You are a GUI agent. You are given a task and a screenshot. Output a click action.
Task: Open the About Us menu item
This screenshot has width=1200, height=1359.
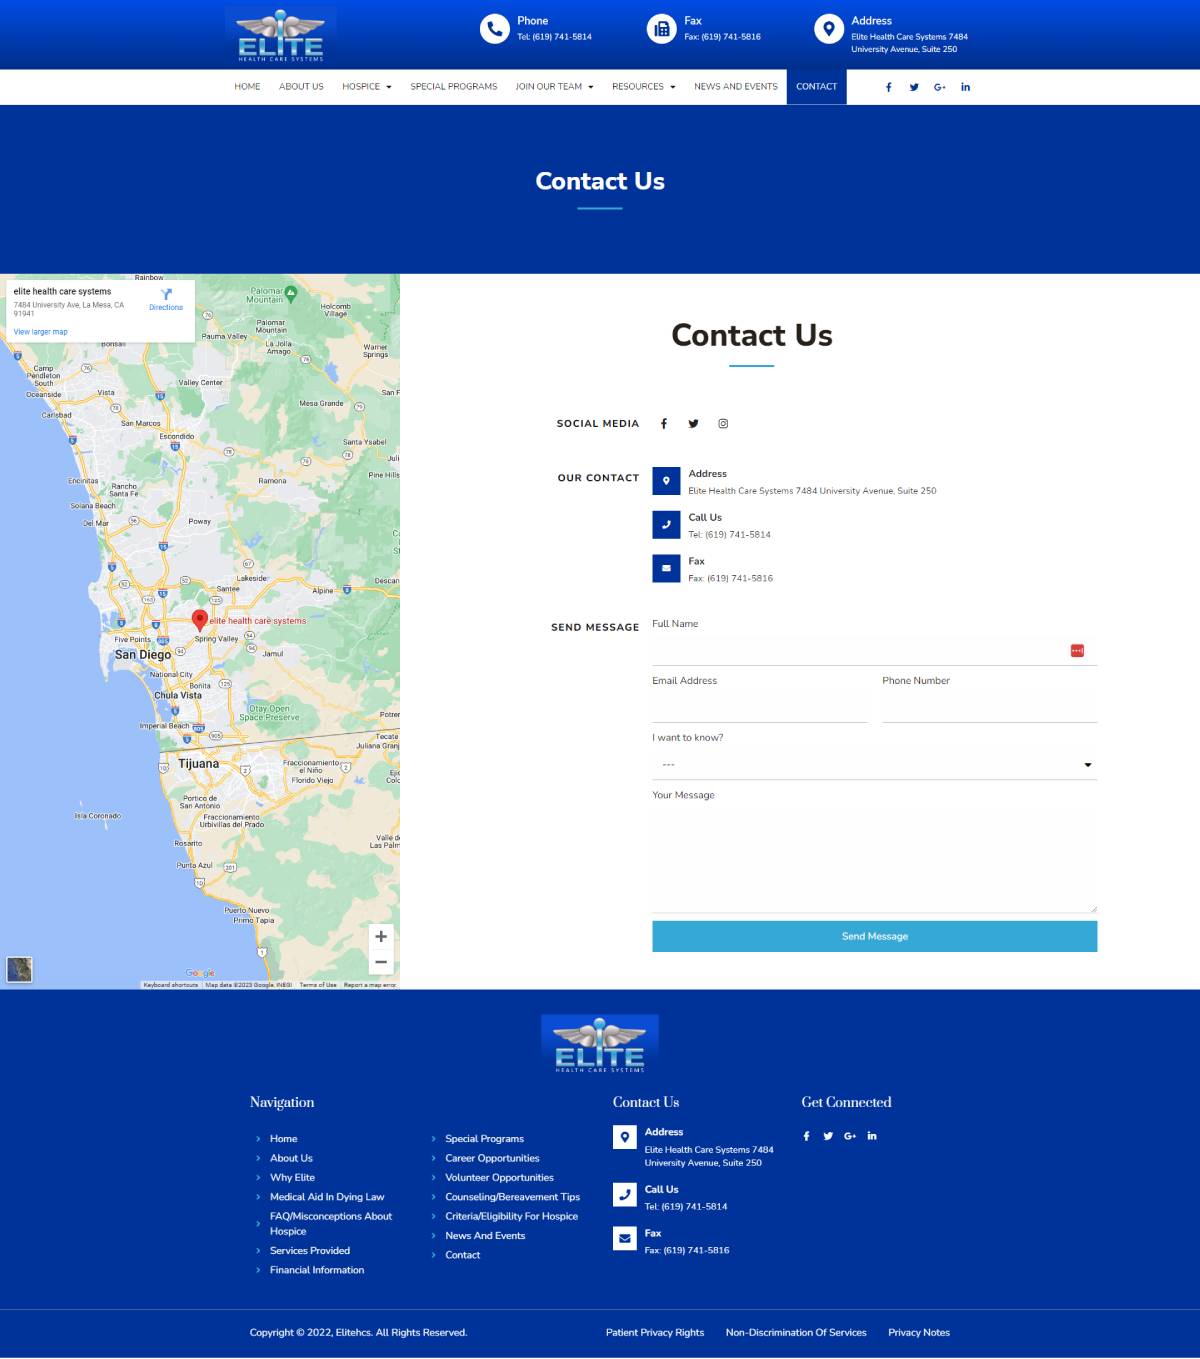301,87
